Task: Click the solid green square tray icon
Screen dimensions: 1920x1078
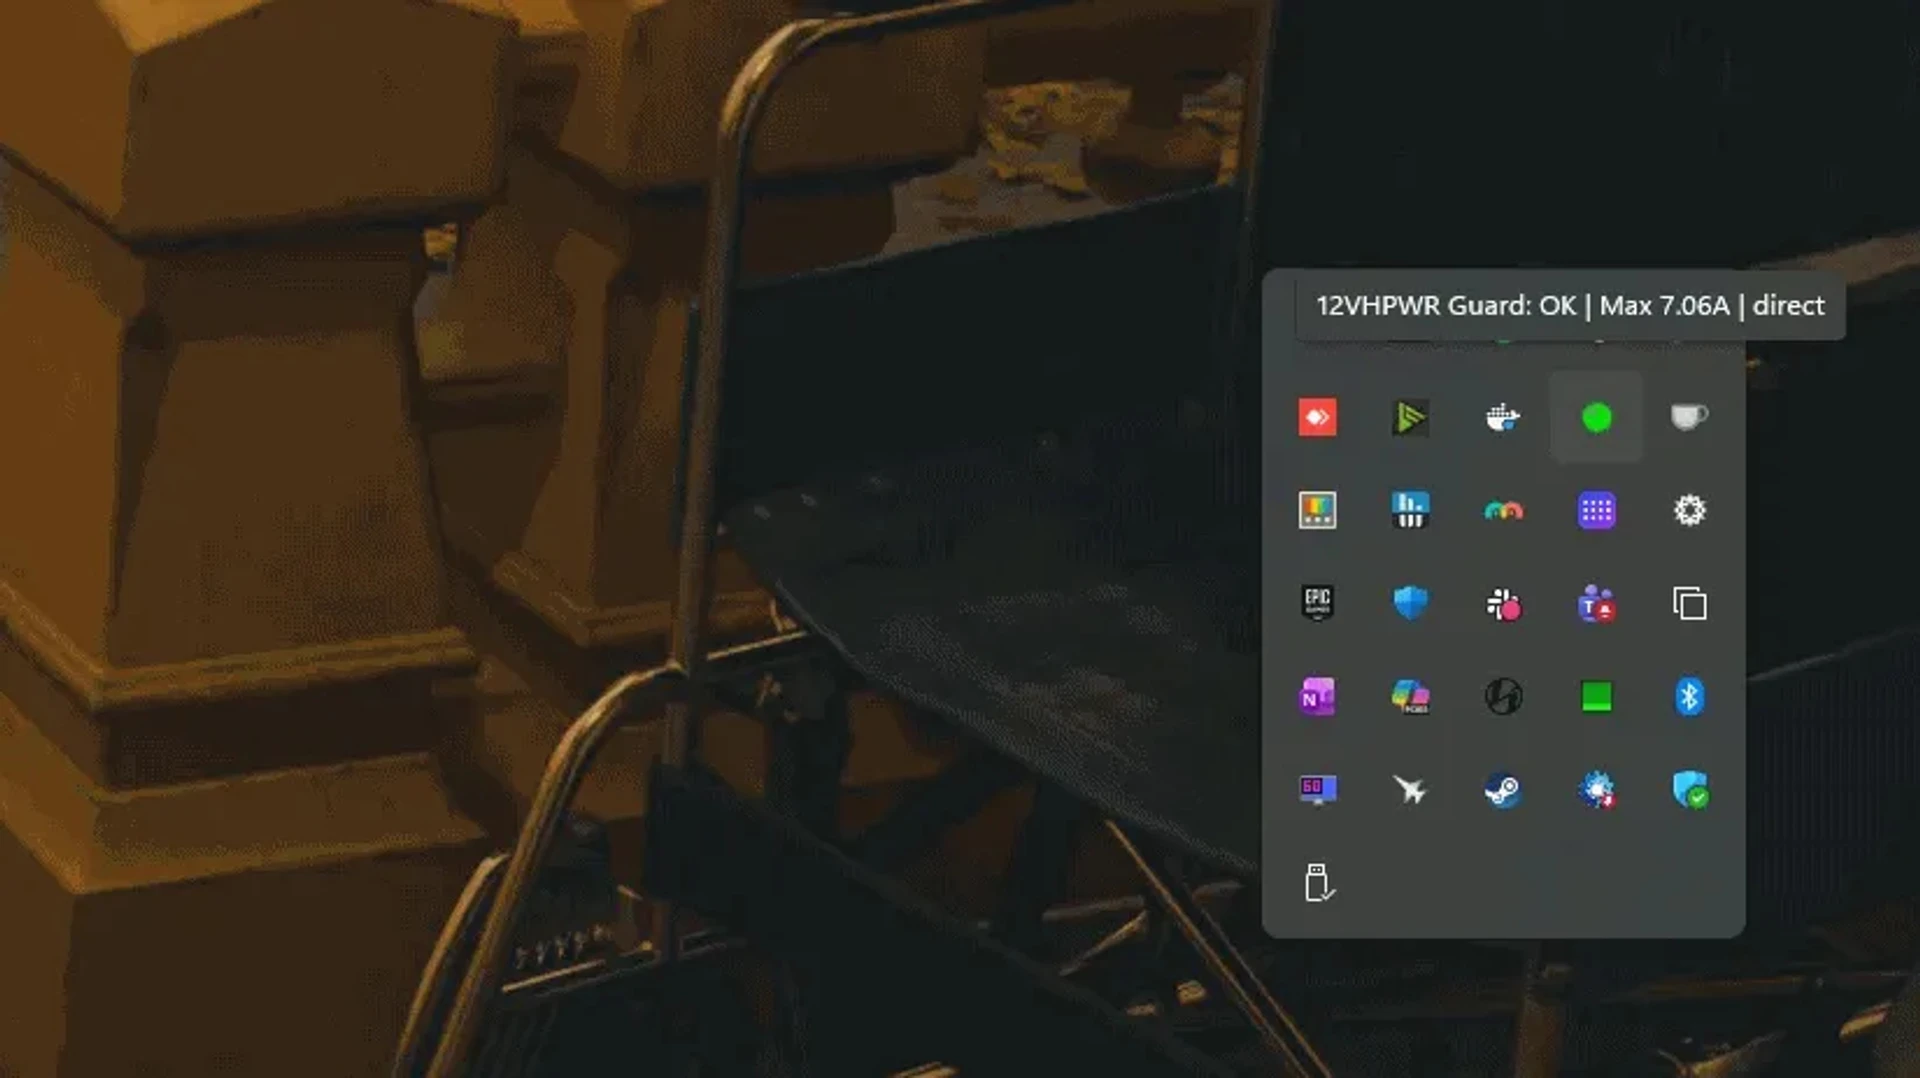Action: click(x=1596, y=696)
